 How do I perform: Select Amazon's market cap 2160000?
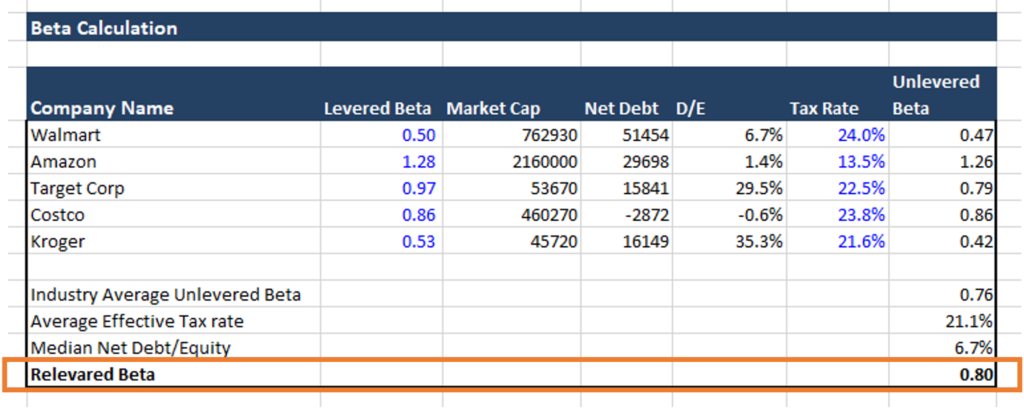click(511, 162)
